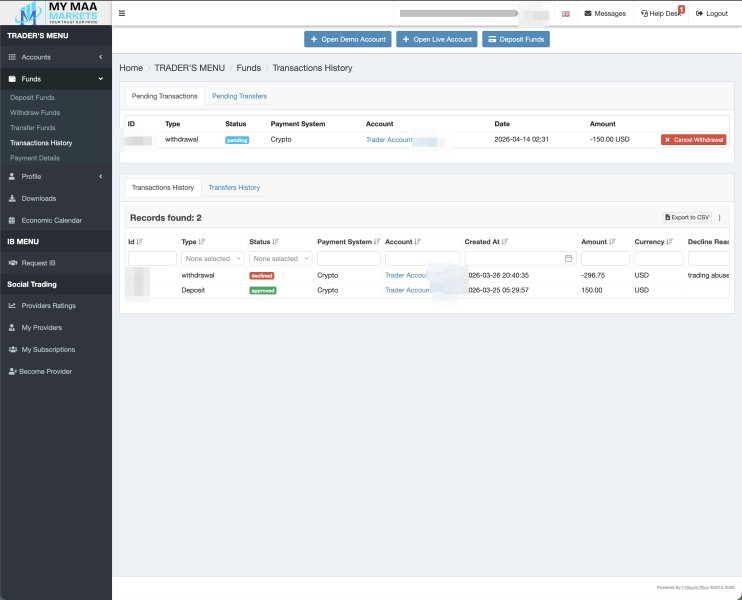
Task: Open Messages envelope in top bar
Action: coord(588,14)
